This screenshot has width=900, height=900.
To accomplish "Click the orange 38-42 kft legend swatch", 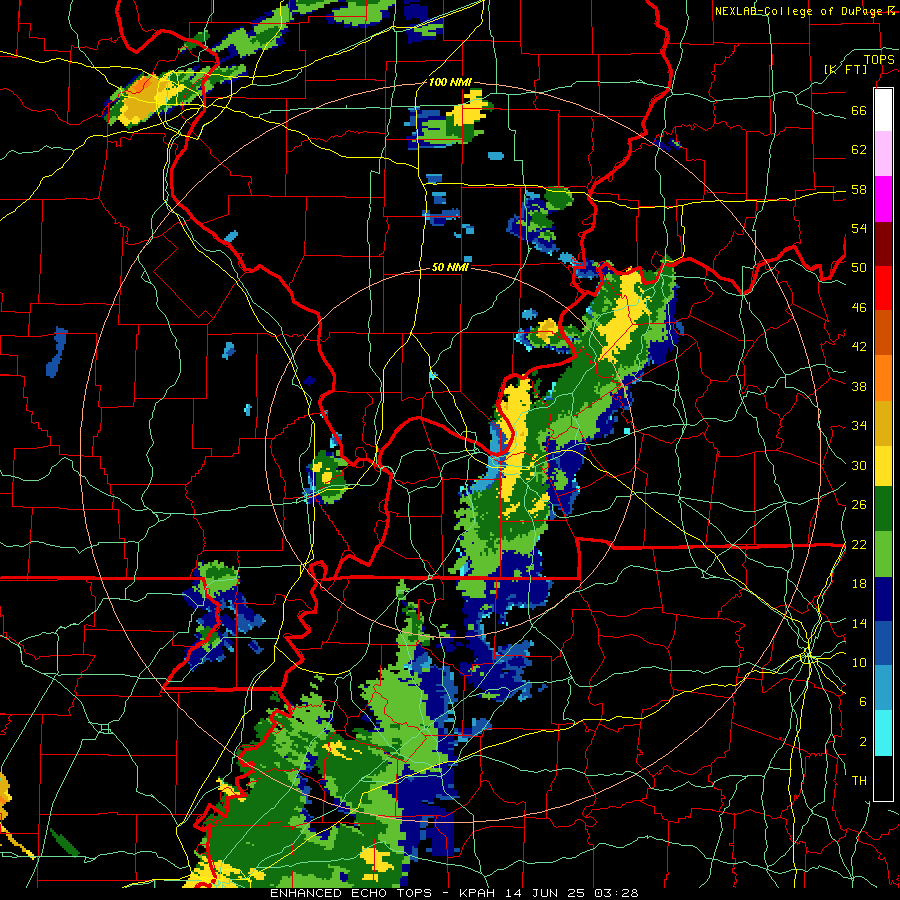I will (883, 378).
